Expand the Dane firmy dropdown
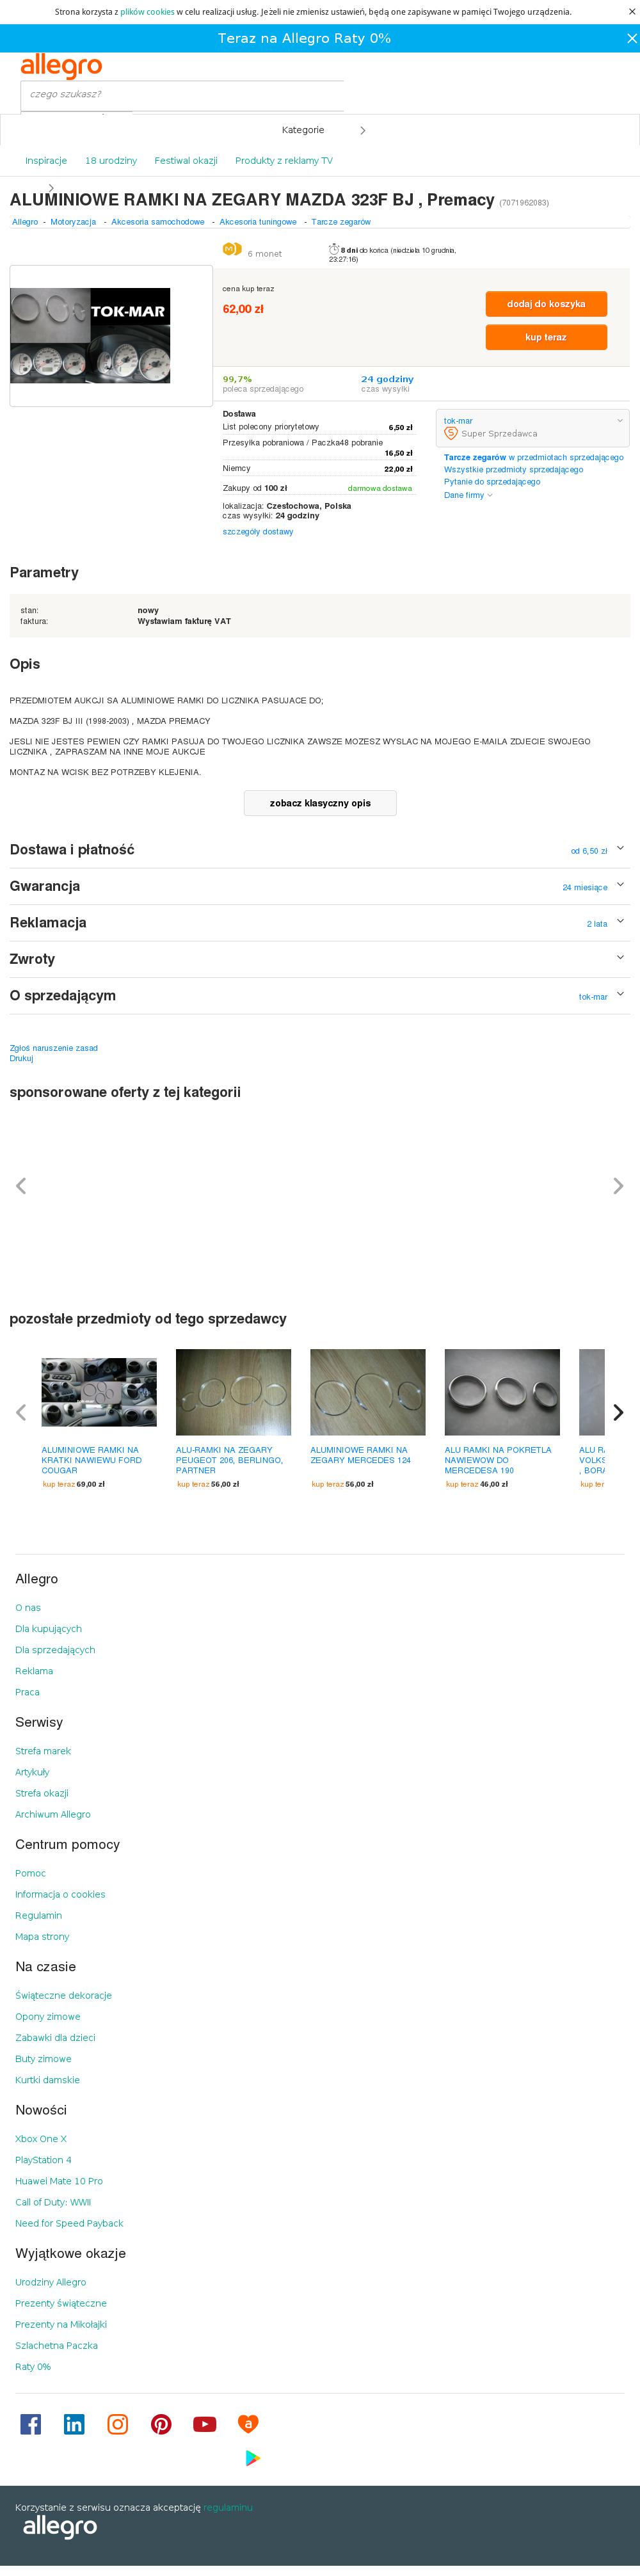640x2576 pixels. pyautogui.click(x=468, y=495)
